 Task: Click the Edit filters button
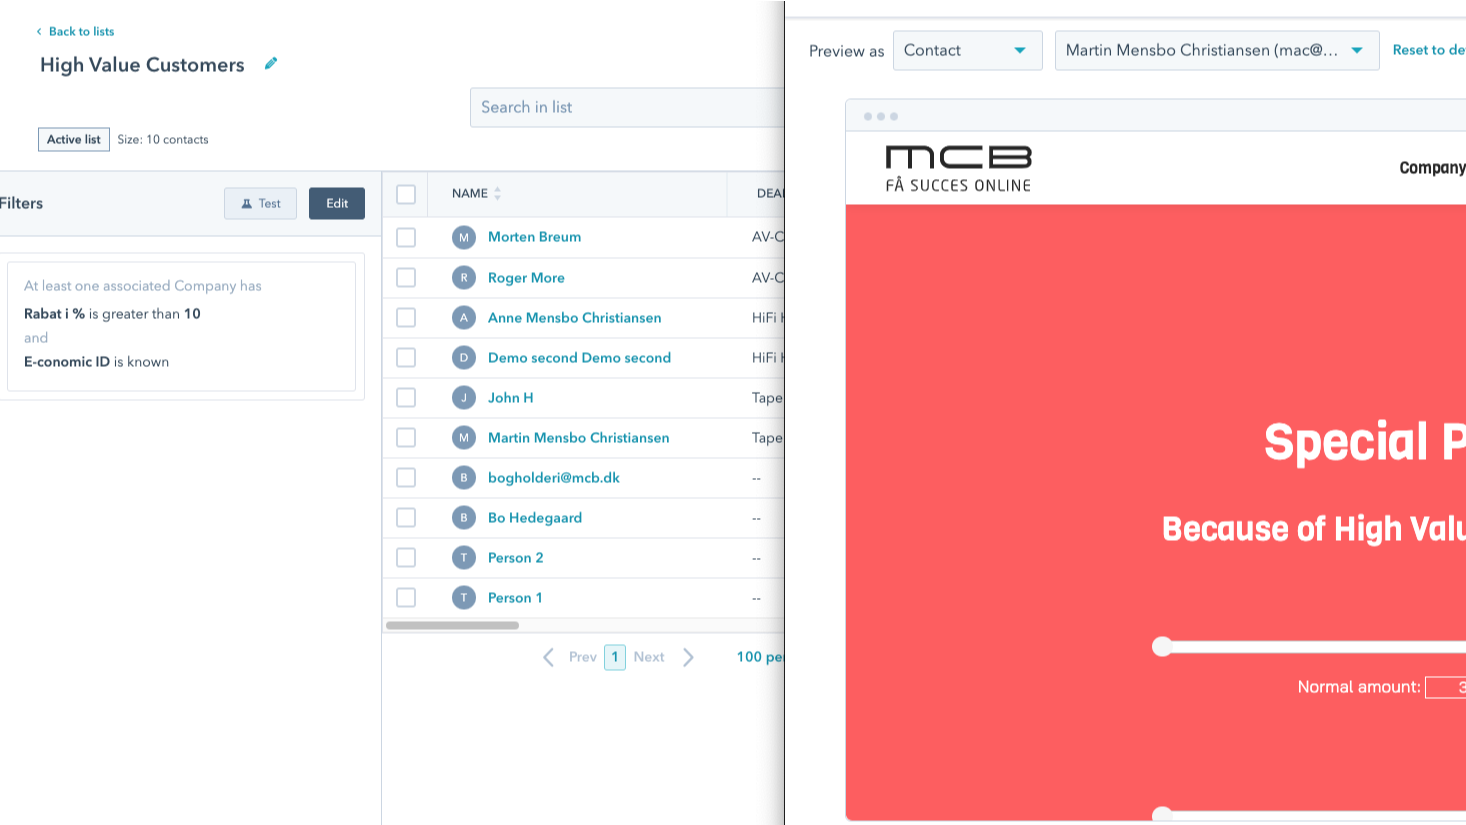(x=337, y=203)
